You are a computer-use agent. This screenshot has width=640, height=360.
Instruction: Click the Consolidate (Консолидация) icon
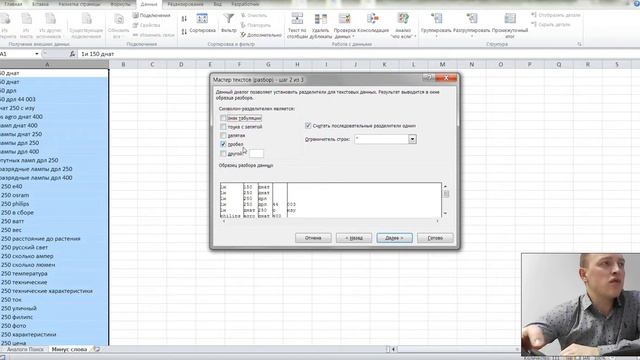(x=373, y=19)
